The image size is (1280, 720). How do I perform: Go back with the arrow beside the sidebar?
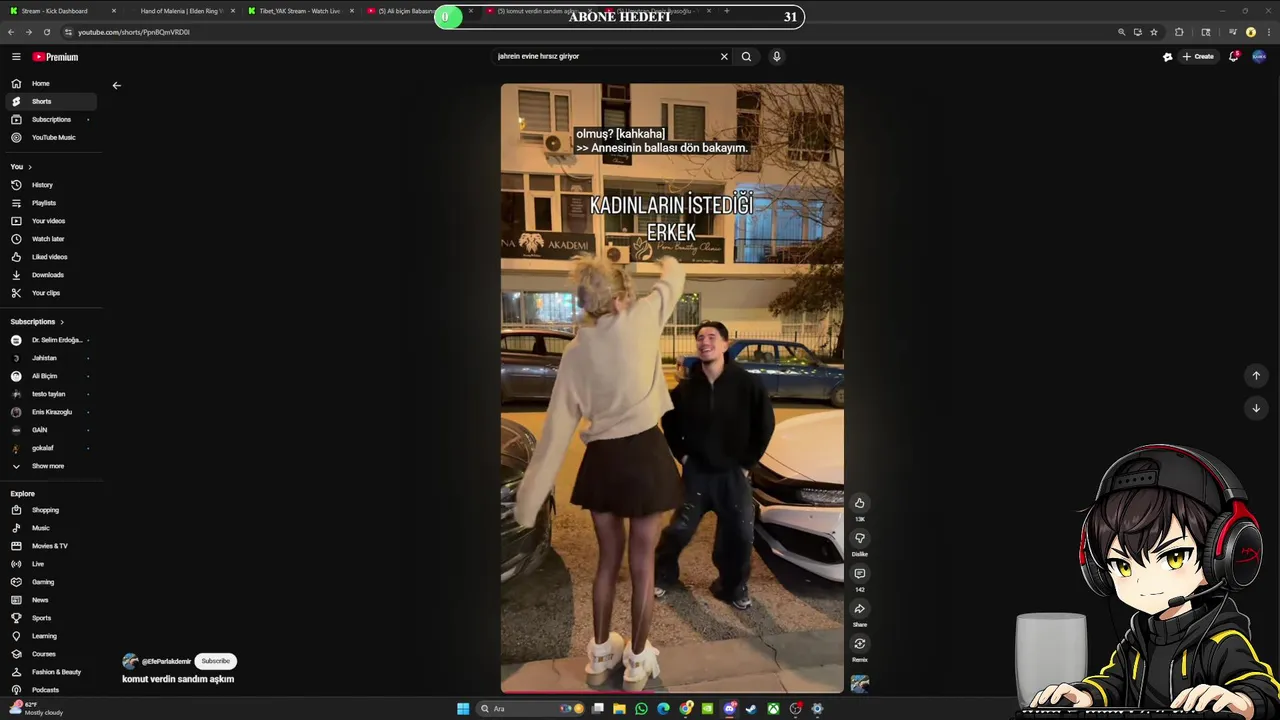(116, 85)
